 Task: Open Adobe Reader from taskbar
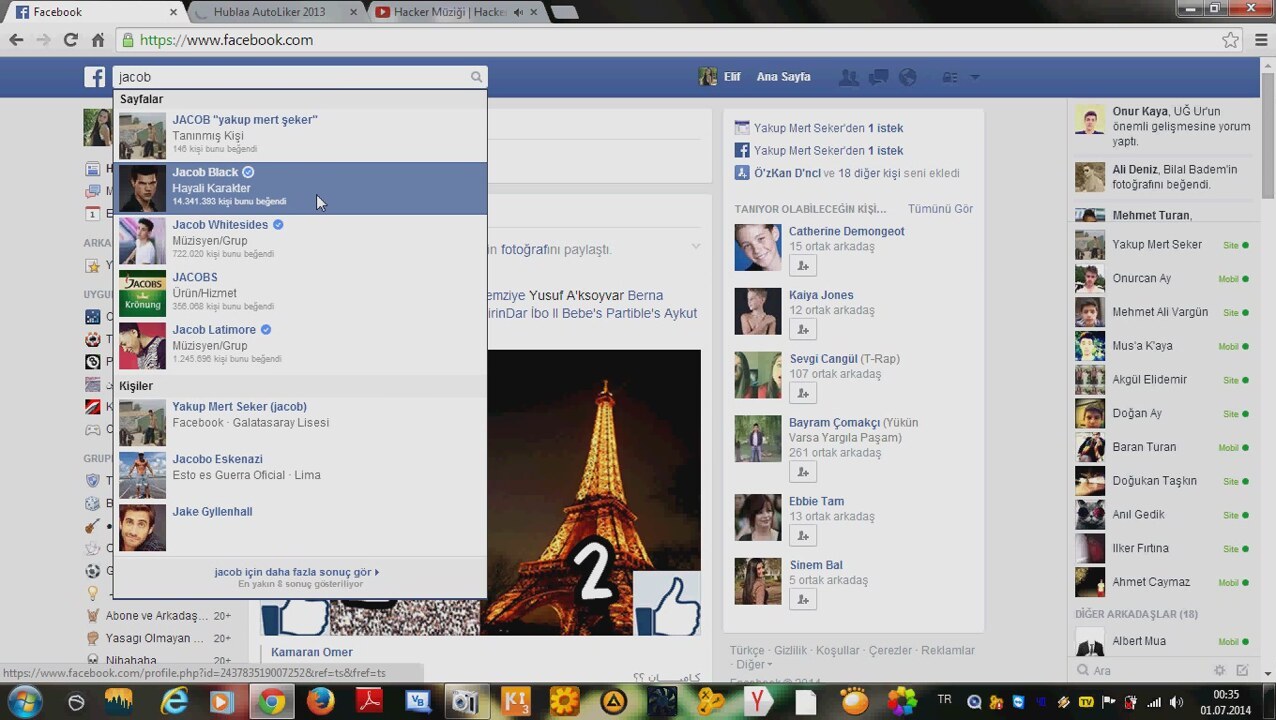point(369,702)
